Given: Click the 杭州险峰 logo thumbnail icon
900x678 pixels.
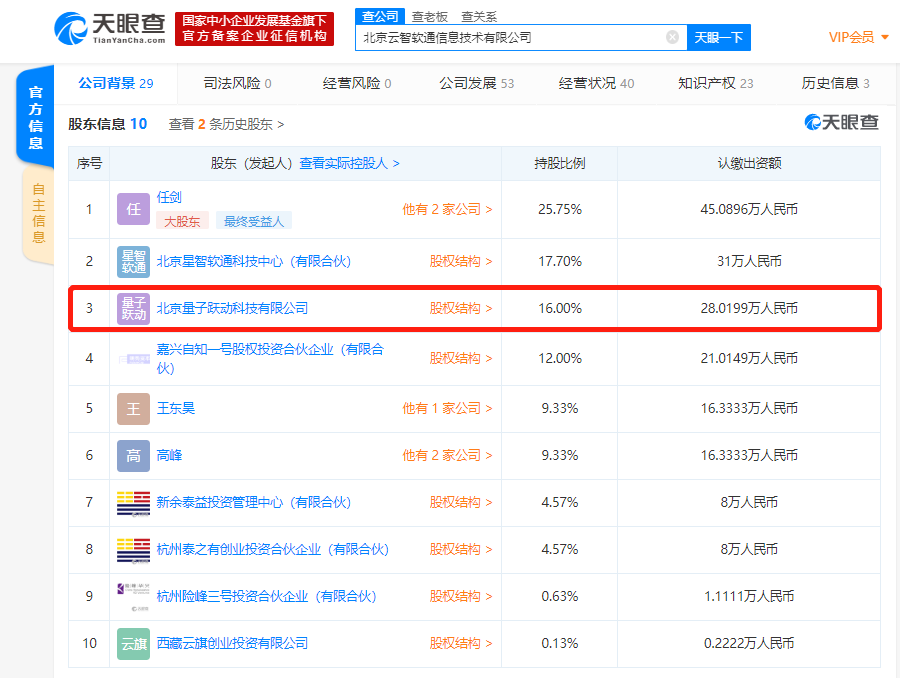Looking at the screenshot, I should pos(133,596).
